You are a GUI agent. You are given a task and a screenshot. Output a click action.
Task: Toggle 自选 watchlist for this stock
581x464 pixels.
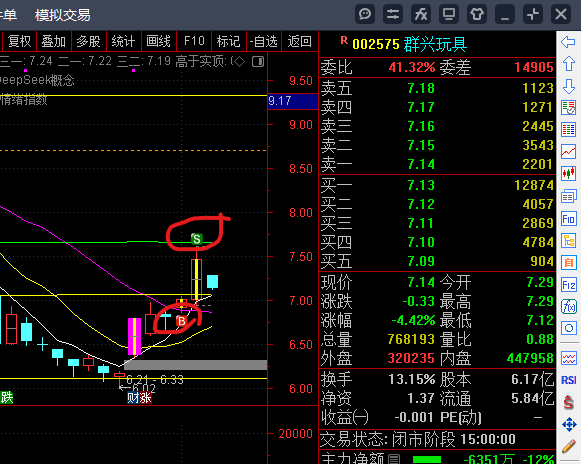pos(263,41)
